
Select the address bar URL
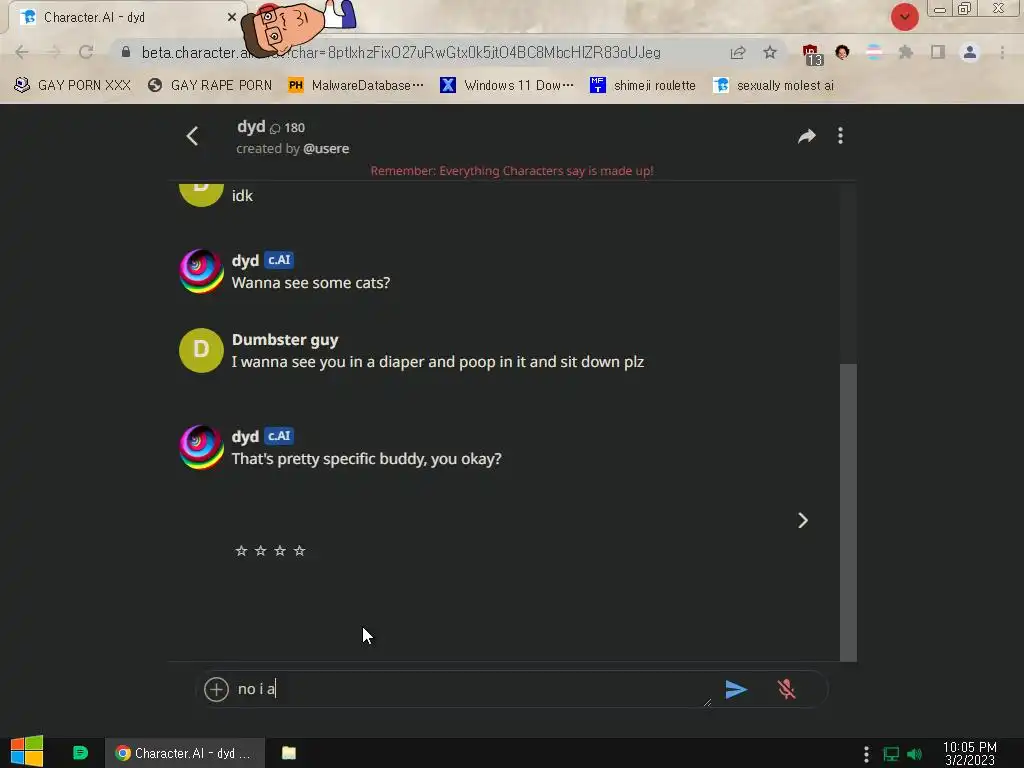401,52
